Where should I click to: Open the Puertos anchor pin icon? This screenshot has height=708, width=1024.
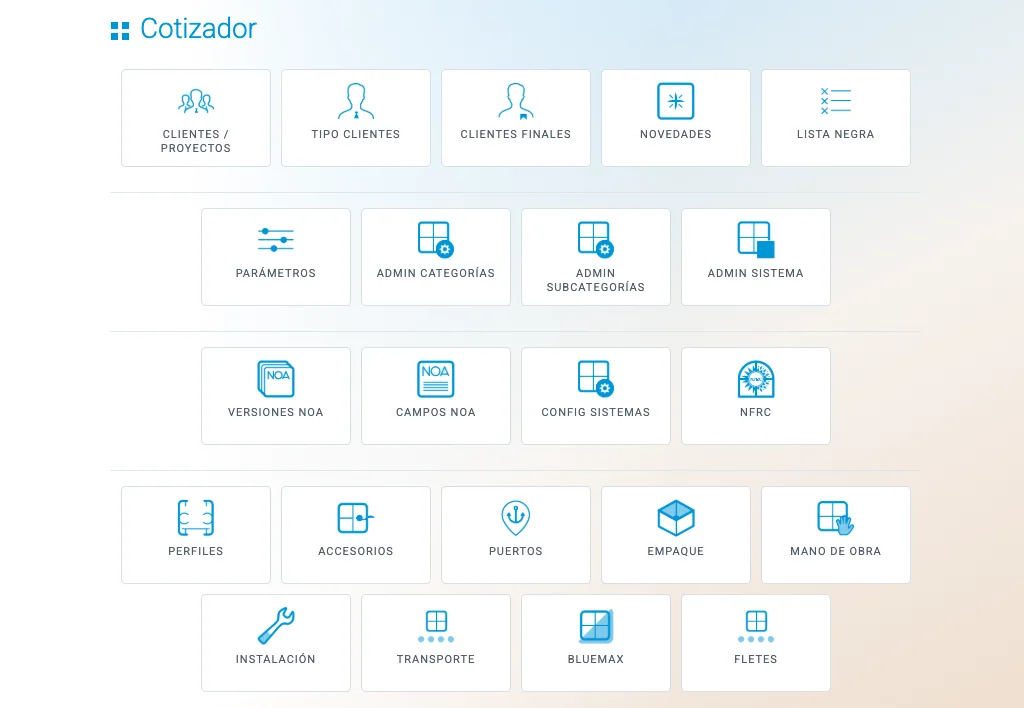point(516,518)
